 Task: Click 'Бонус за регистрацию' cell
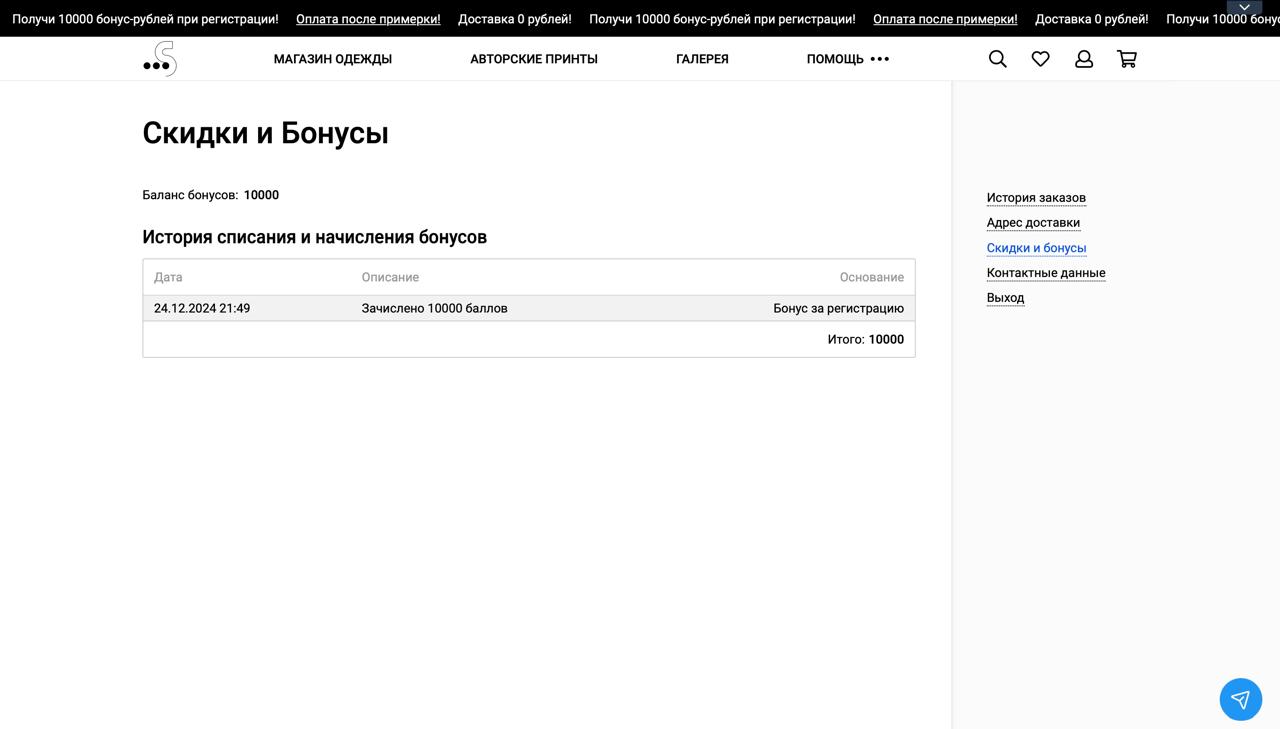[838, 308]
